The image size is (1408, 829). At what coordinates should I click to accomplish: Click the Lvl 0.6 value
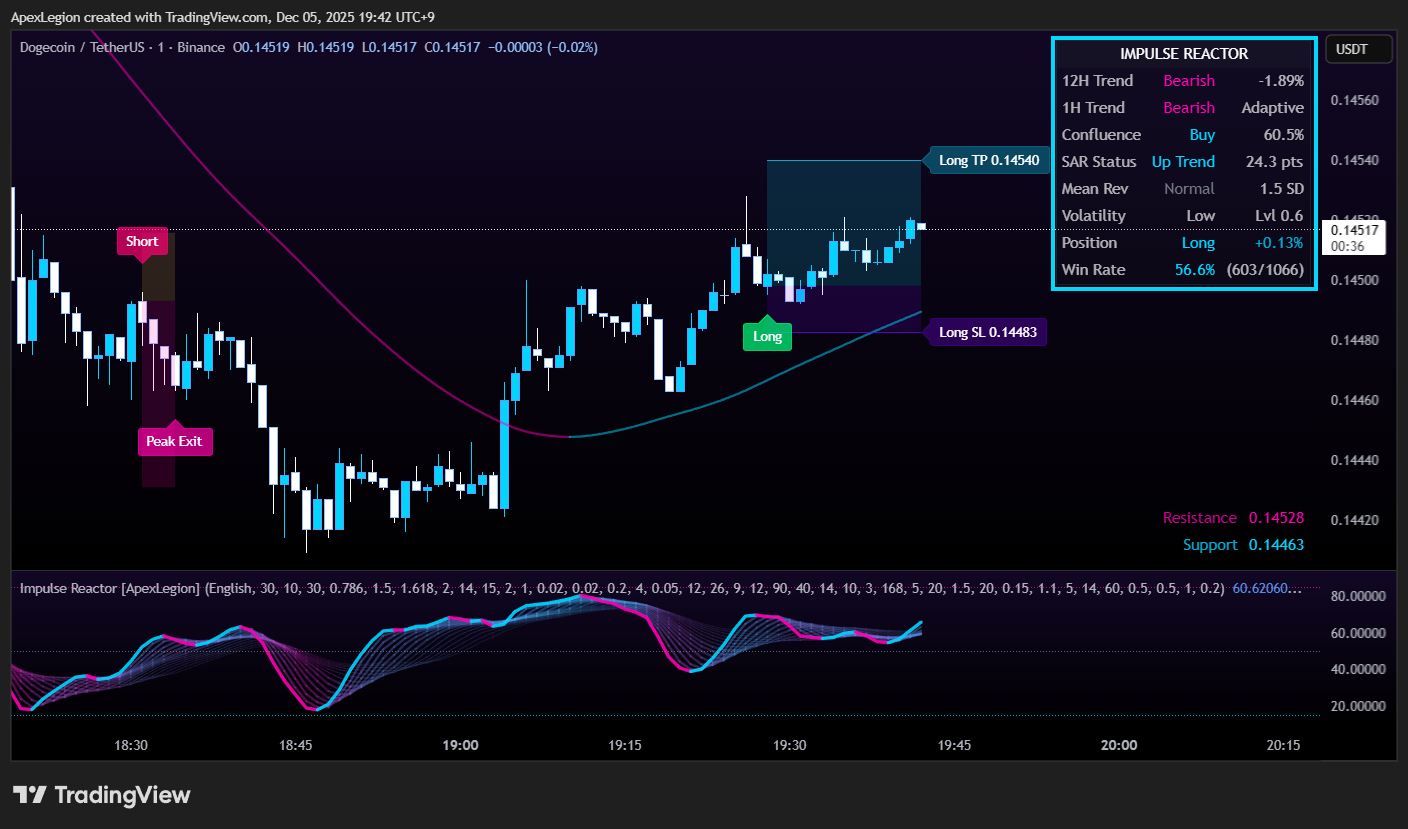click(1279, 216)
